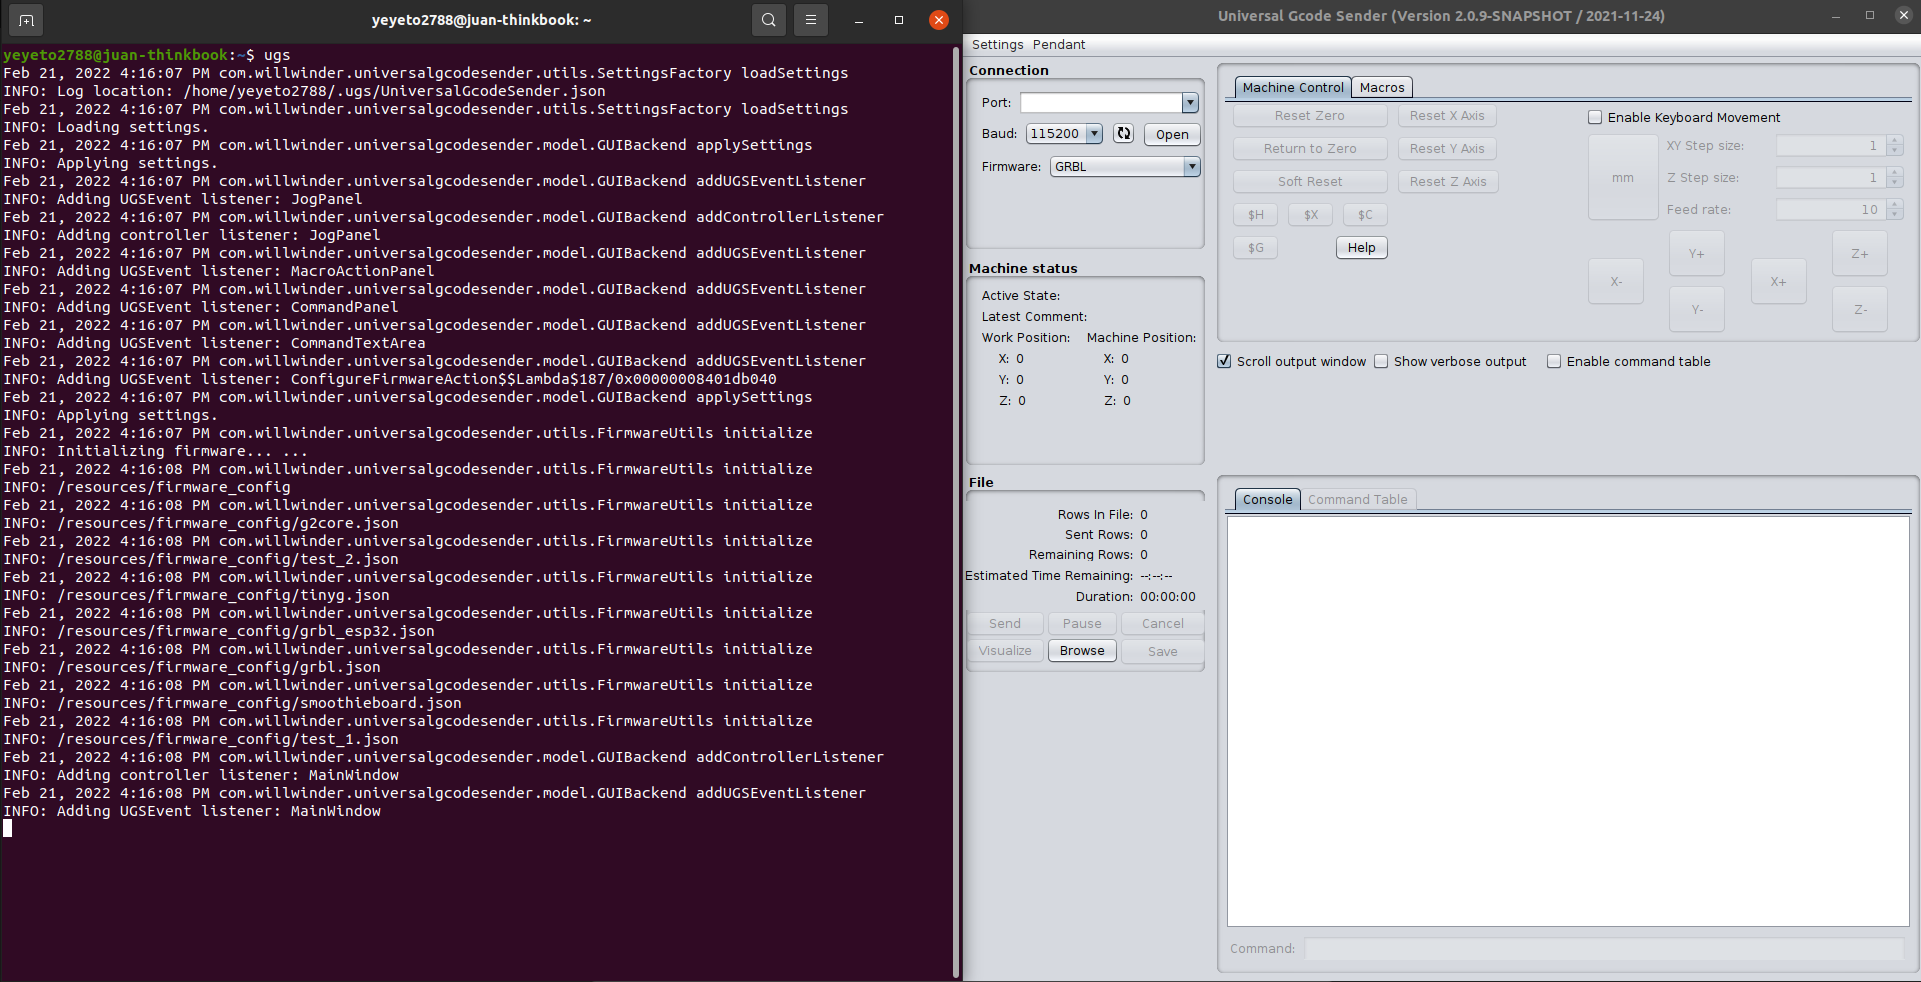Click the terminal window scrollbar

[956, 510]
